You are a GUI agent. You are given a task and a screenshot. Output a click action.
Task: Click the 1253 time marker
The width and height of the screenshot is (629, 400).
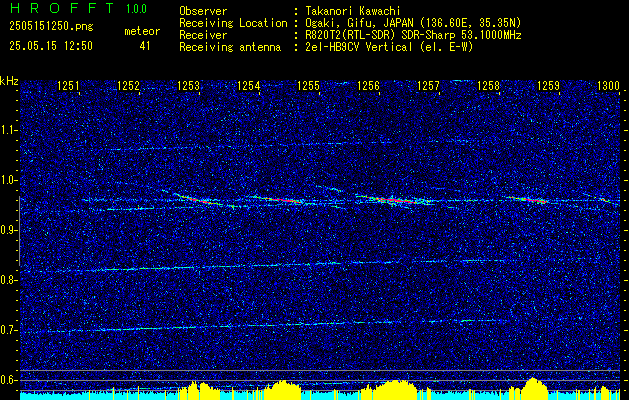[x=188, y=85]
